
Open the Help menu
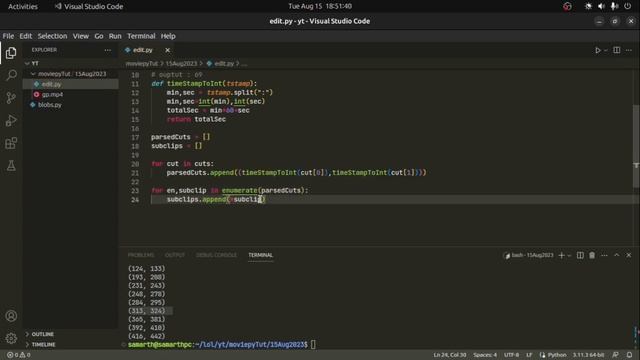(168, 36)
